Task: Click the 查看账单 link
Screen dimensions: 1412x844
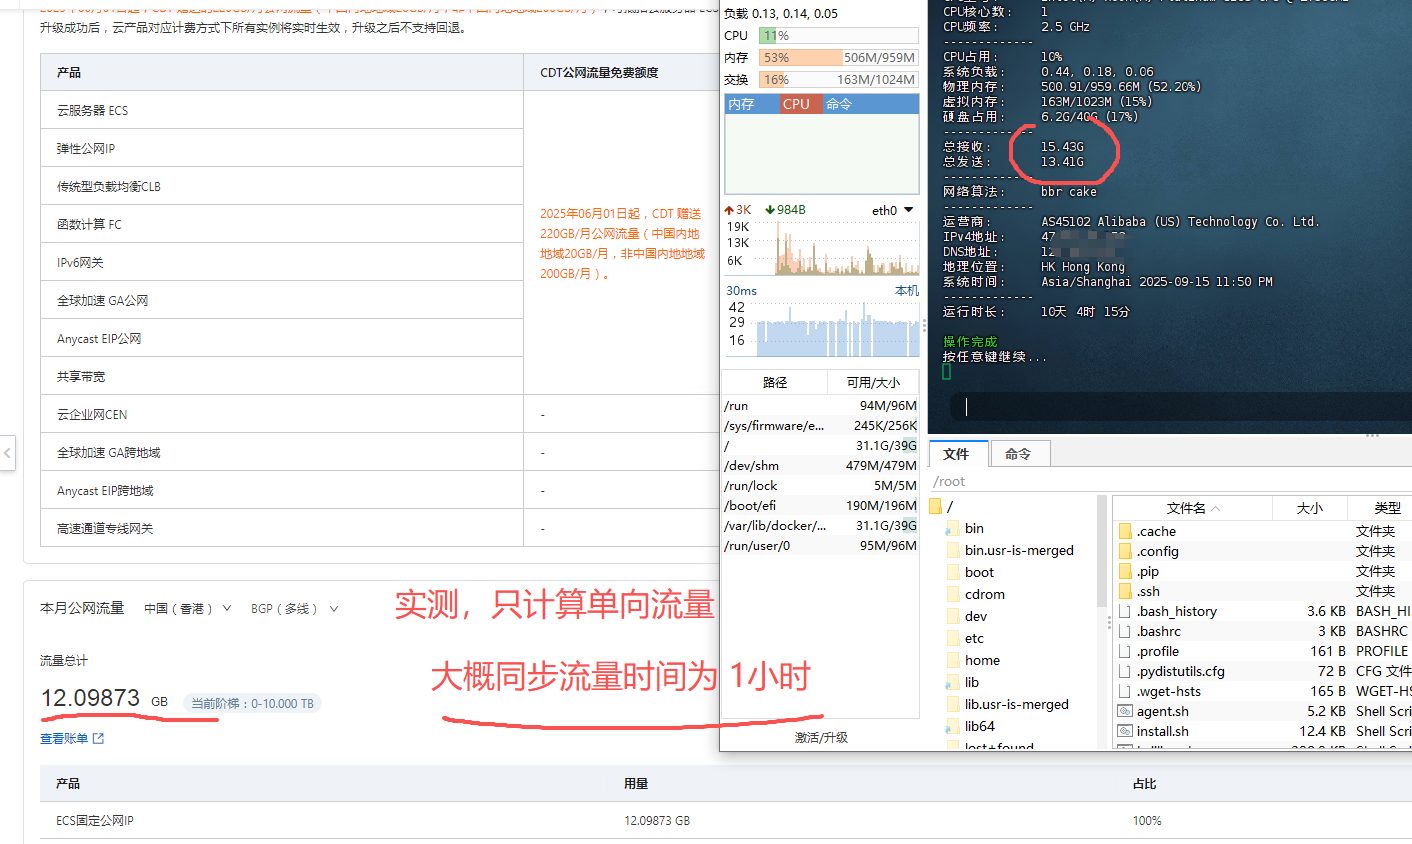Action: [x=64, y=739]
